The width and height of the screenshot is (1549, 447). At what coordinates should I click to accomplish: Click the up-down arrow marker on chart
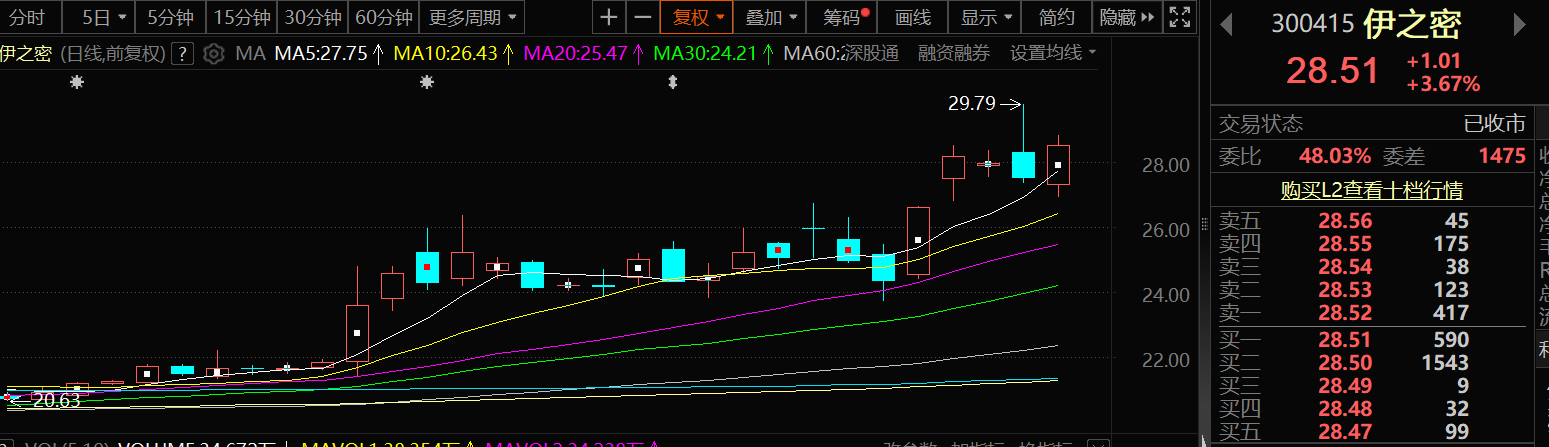point(672,83)
